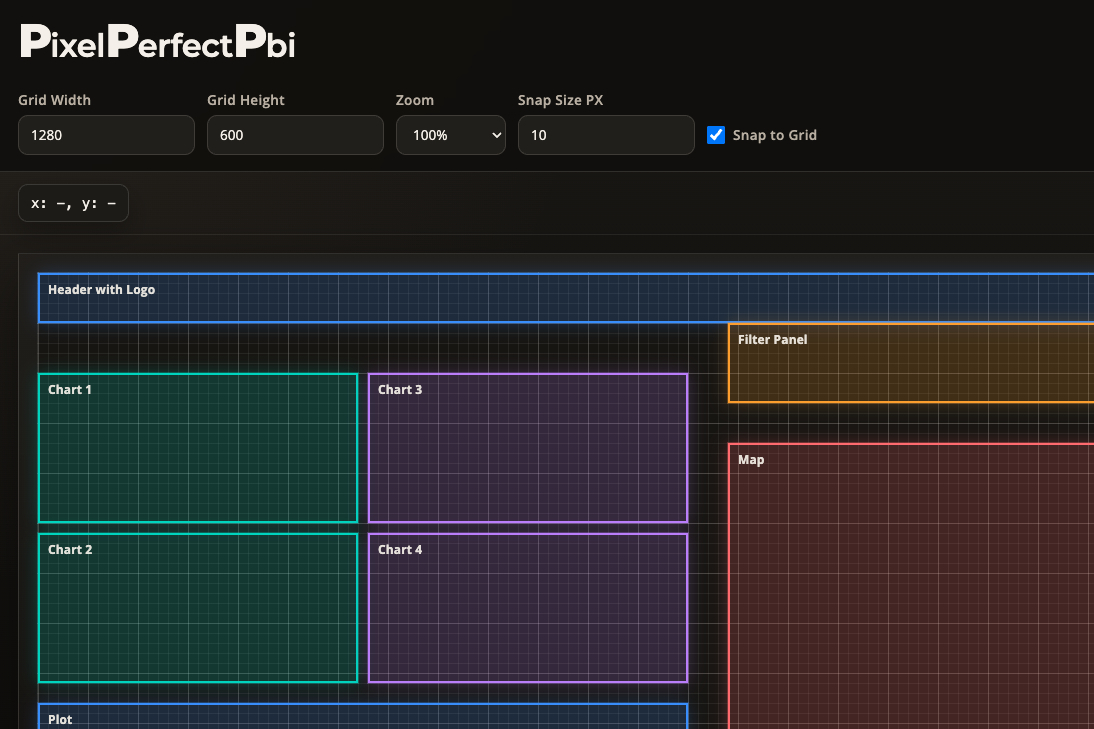This screenshot has width=1094, height=729.
Task: Focus the Snap Size PX input
Action: 606,135
